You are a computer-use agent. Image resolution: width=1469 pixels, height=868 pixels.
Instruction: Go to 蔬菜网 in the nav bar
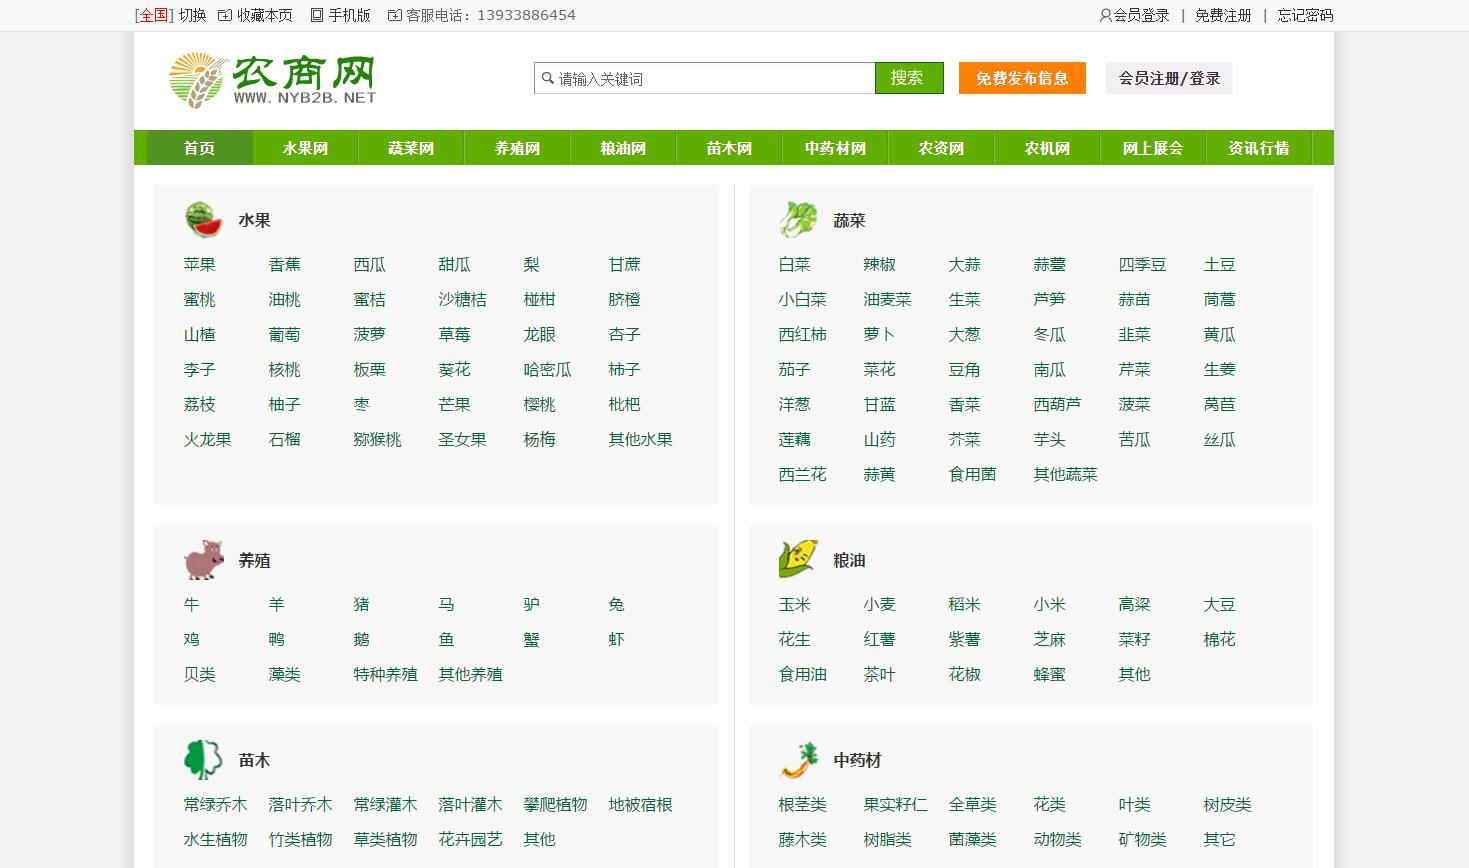(412, 148)
